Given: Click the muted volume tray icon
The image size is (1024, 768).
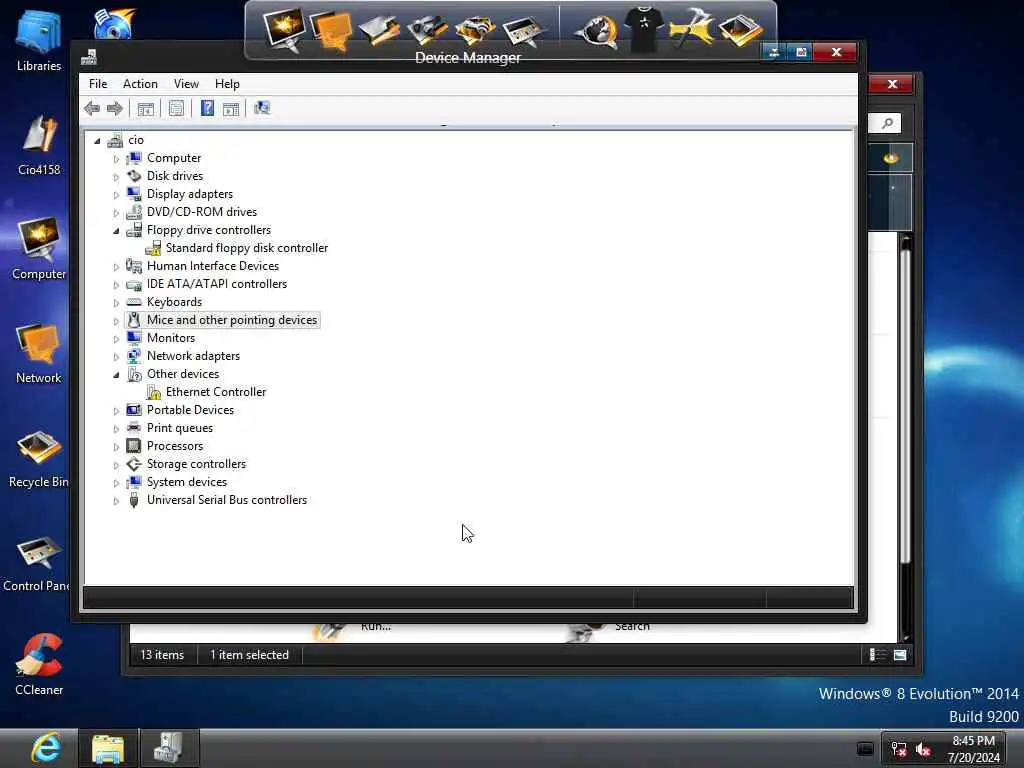Looking at the screenshot, I should [923, 749].
